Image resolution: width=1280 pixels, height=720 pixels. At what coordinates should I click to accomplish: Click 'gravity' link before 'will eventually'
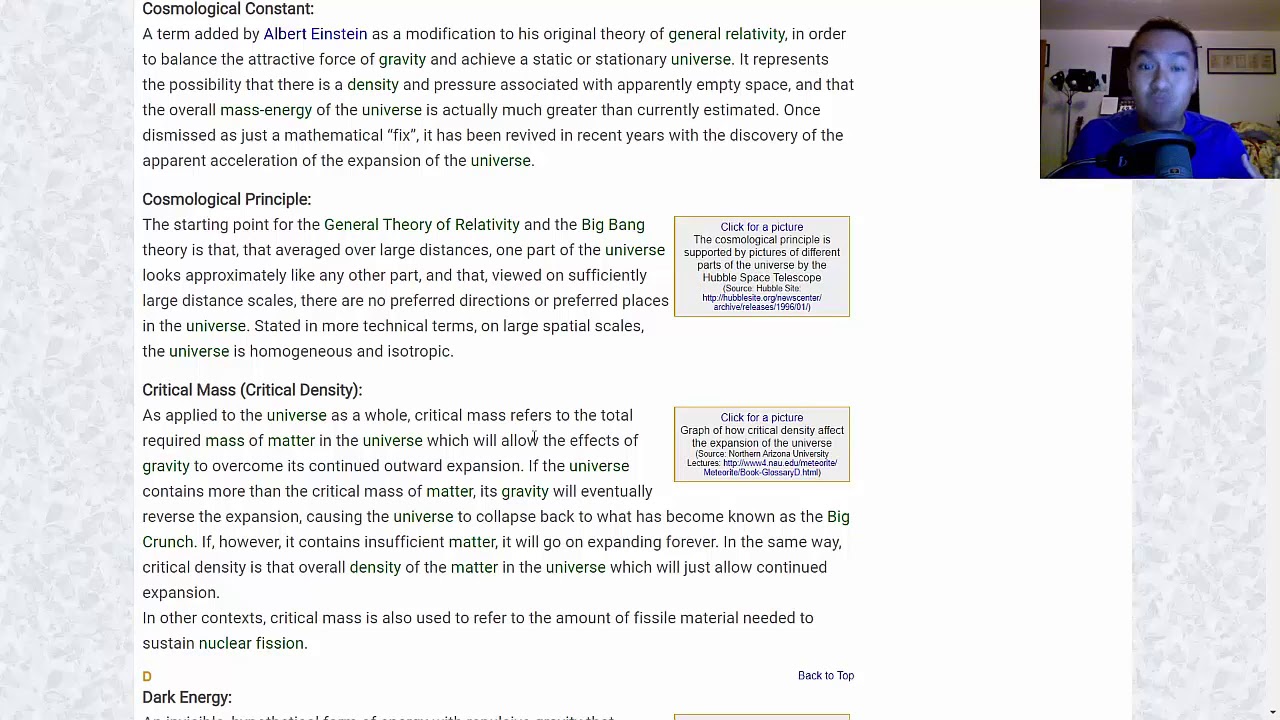click(x=525, y=491)
